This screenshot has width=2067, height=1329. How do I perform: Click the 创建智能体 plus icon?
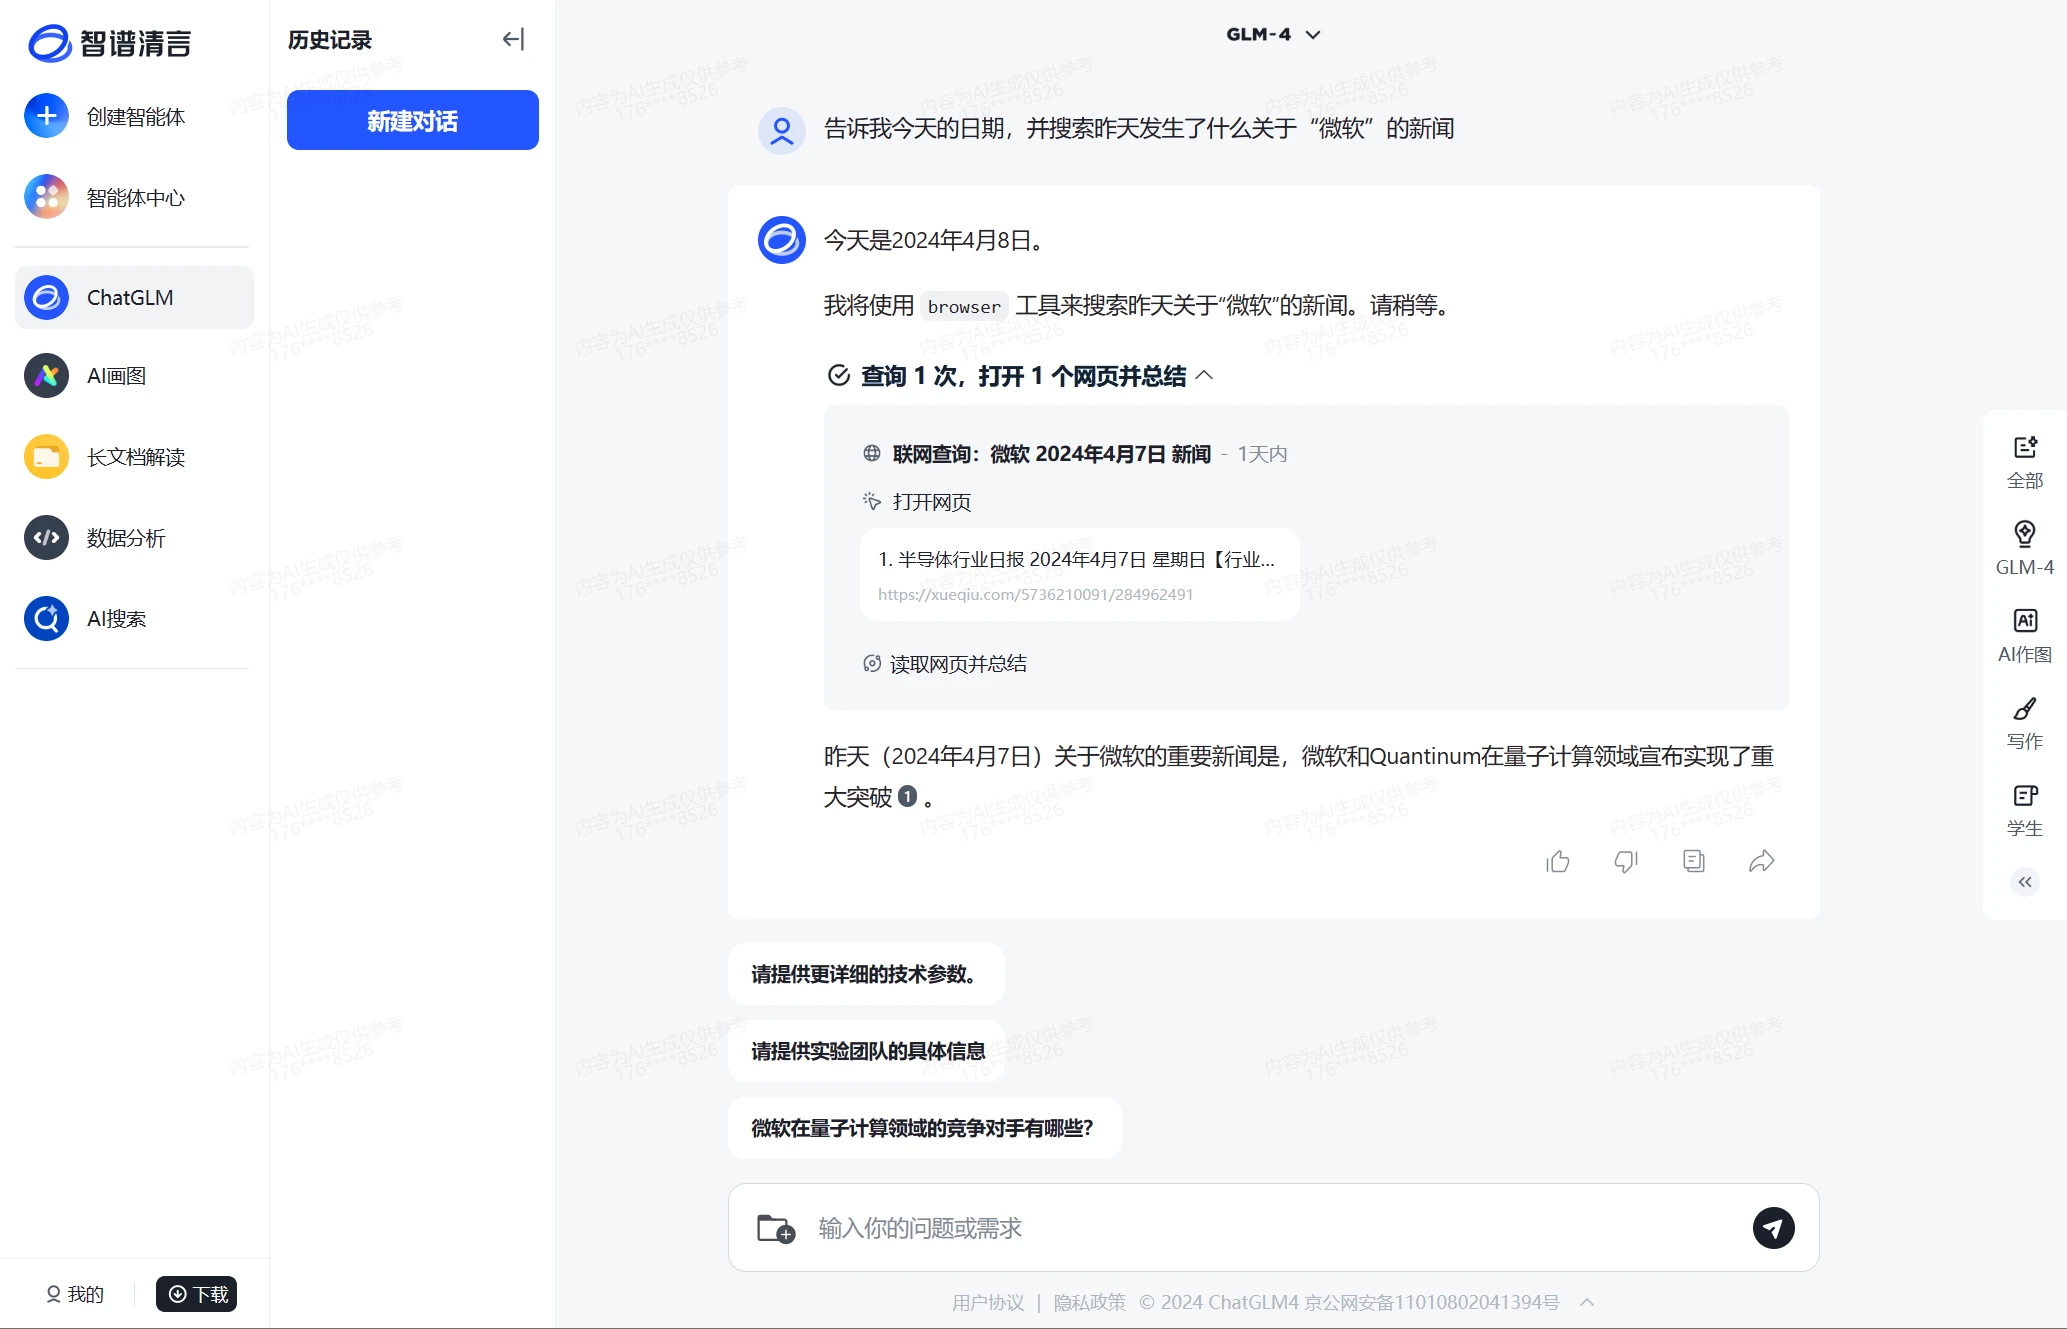coord(46,116)
